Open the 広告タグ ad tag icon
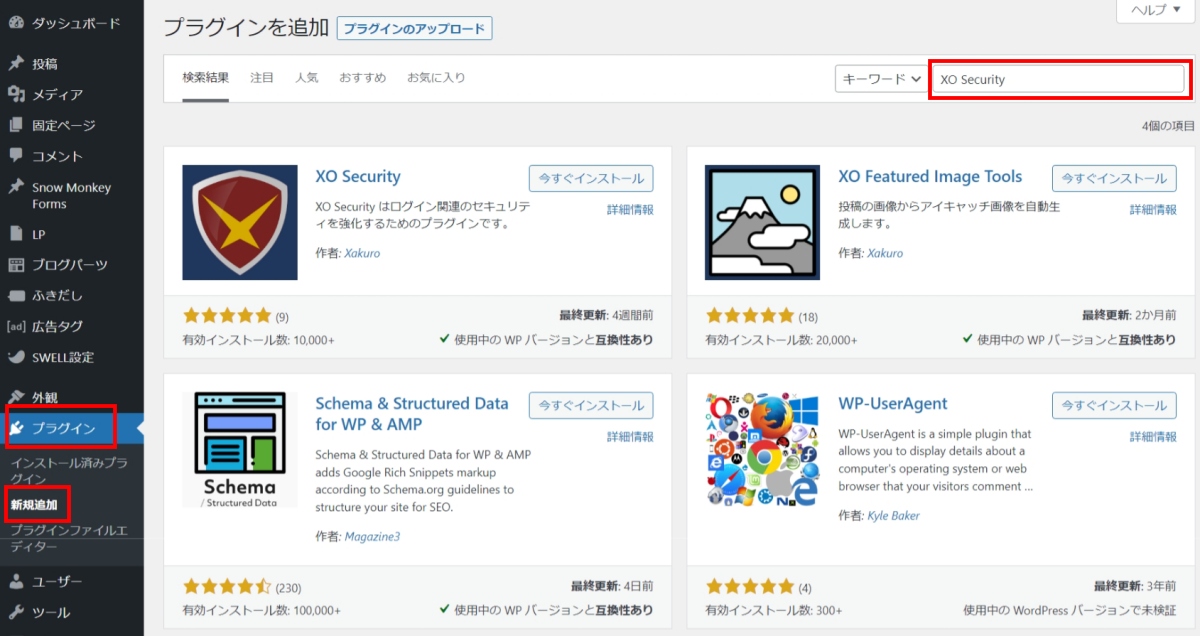Viewport: 1200px width, 636px height. pos(13,325)
